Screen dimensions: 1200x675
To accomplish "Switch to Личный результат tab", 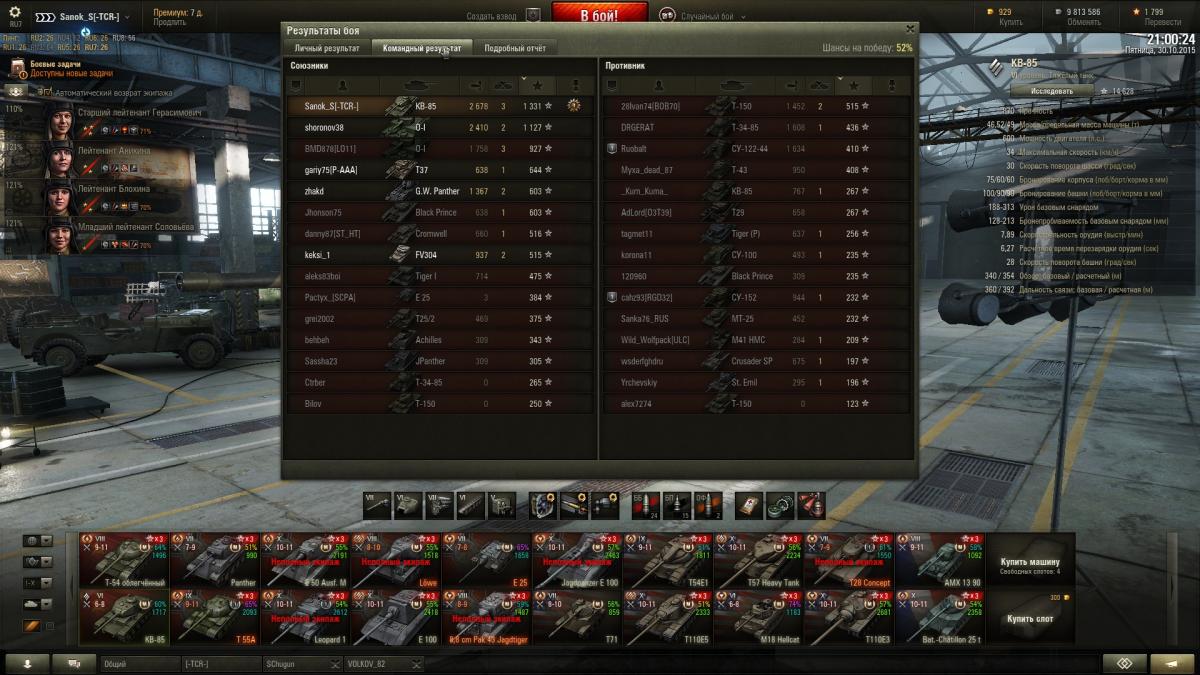I will (327, 48).
